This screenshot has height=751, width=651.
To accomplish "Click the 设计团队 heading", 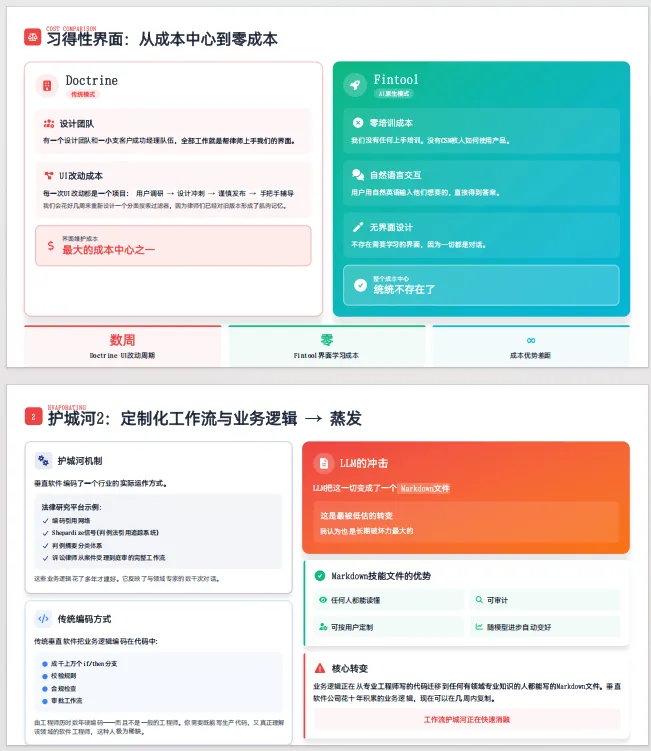I will coord(77,124).
